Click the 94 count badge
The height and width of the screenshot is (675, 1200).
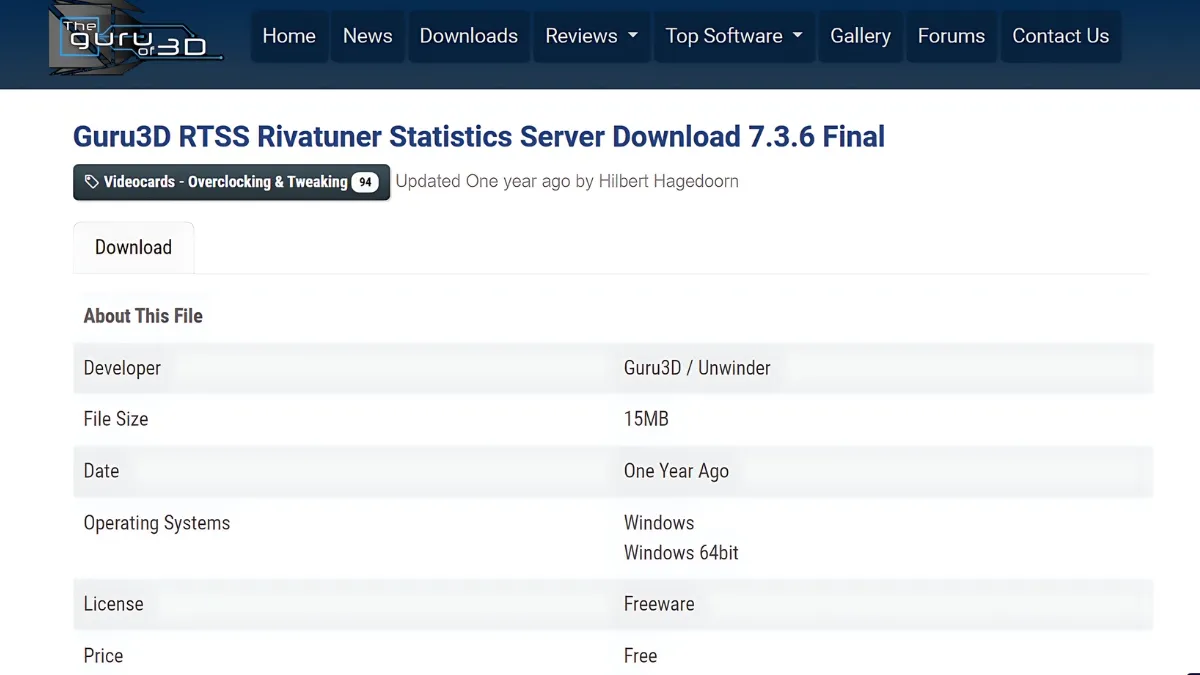pos(364,182)
